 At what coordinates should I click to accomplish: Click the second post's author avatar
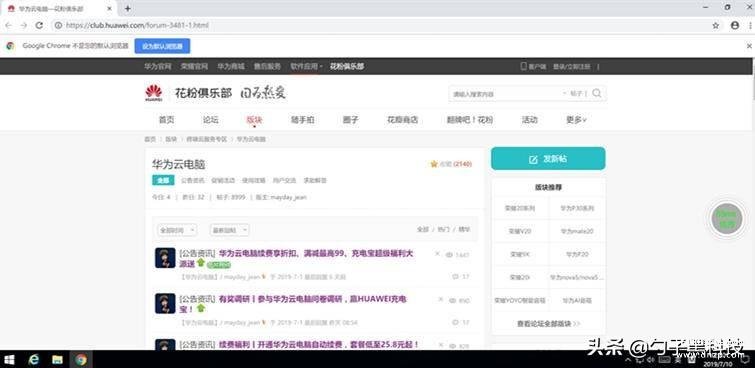point(165,303)
